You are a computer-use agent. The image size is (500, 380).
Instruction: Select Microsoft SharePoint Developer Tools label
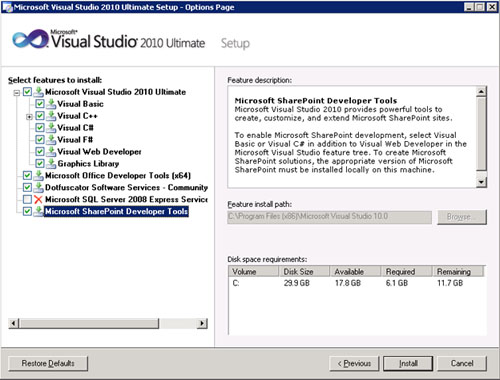(x=116, y=212)
